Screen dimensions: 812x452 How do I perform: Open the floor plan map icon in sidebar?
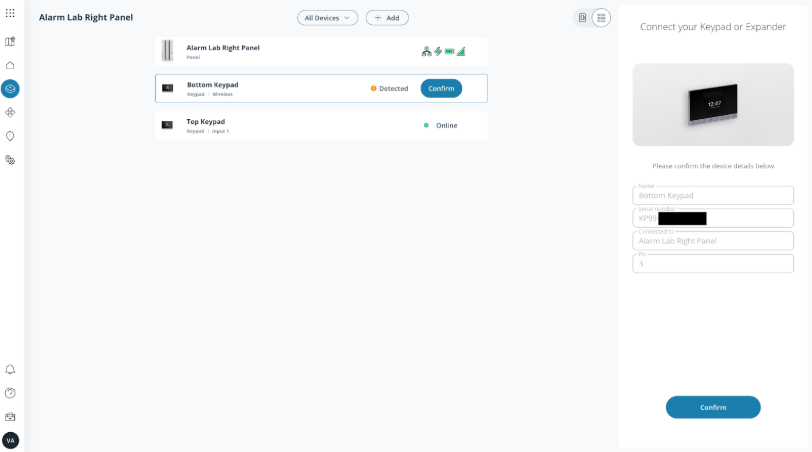10,42
